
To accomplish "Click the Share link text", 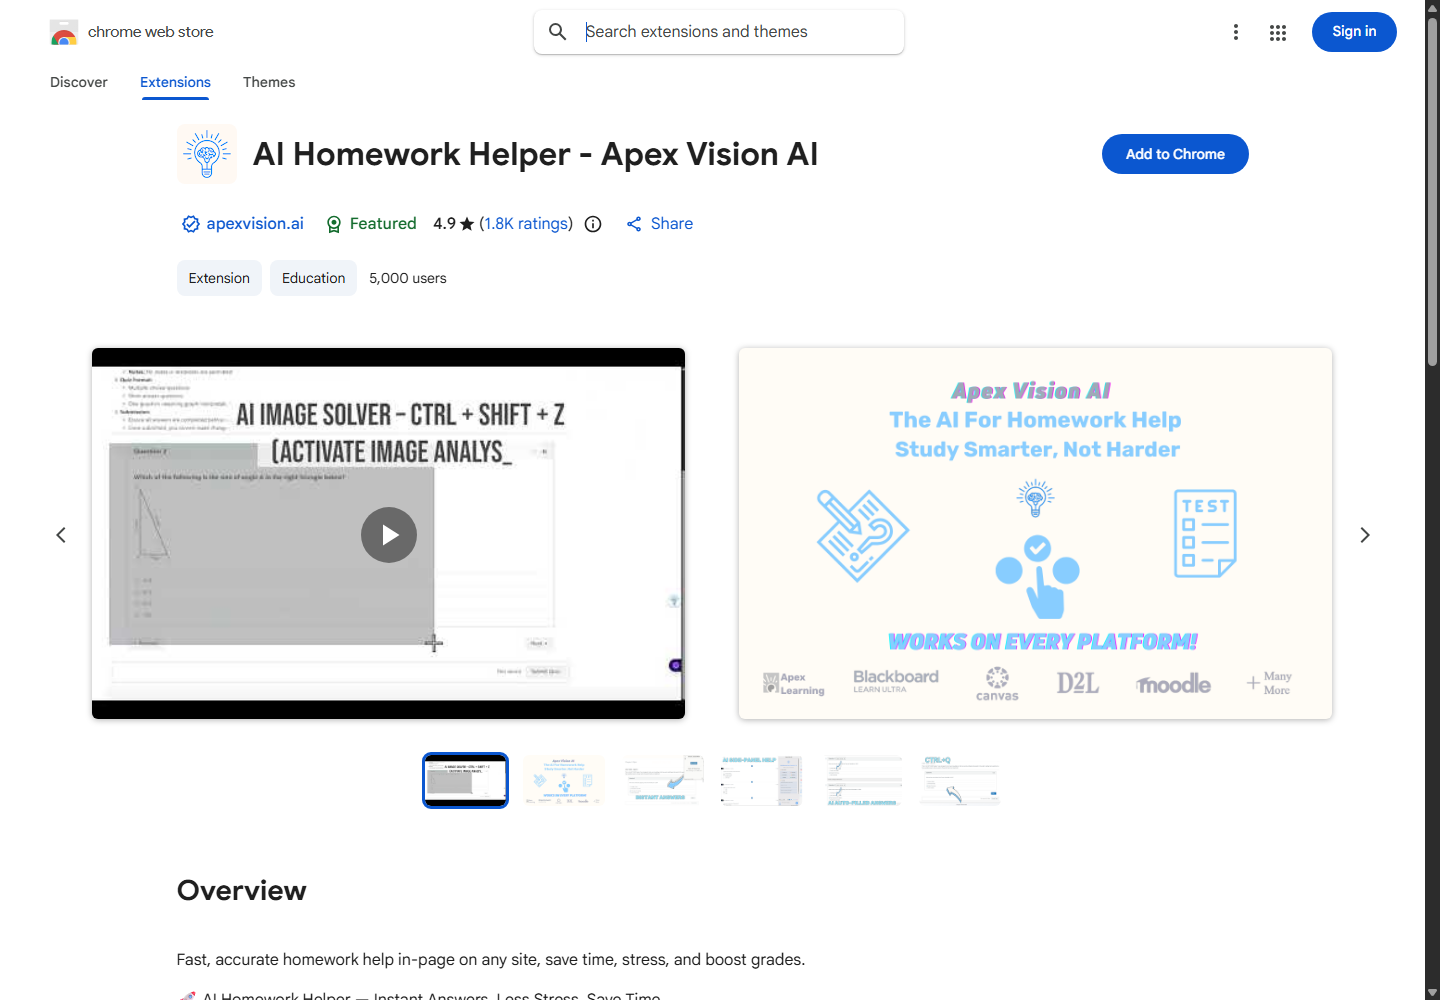I will pos(672,224).
